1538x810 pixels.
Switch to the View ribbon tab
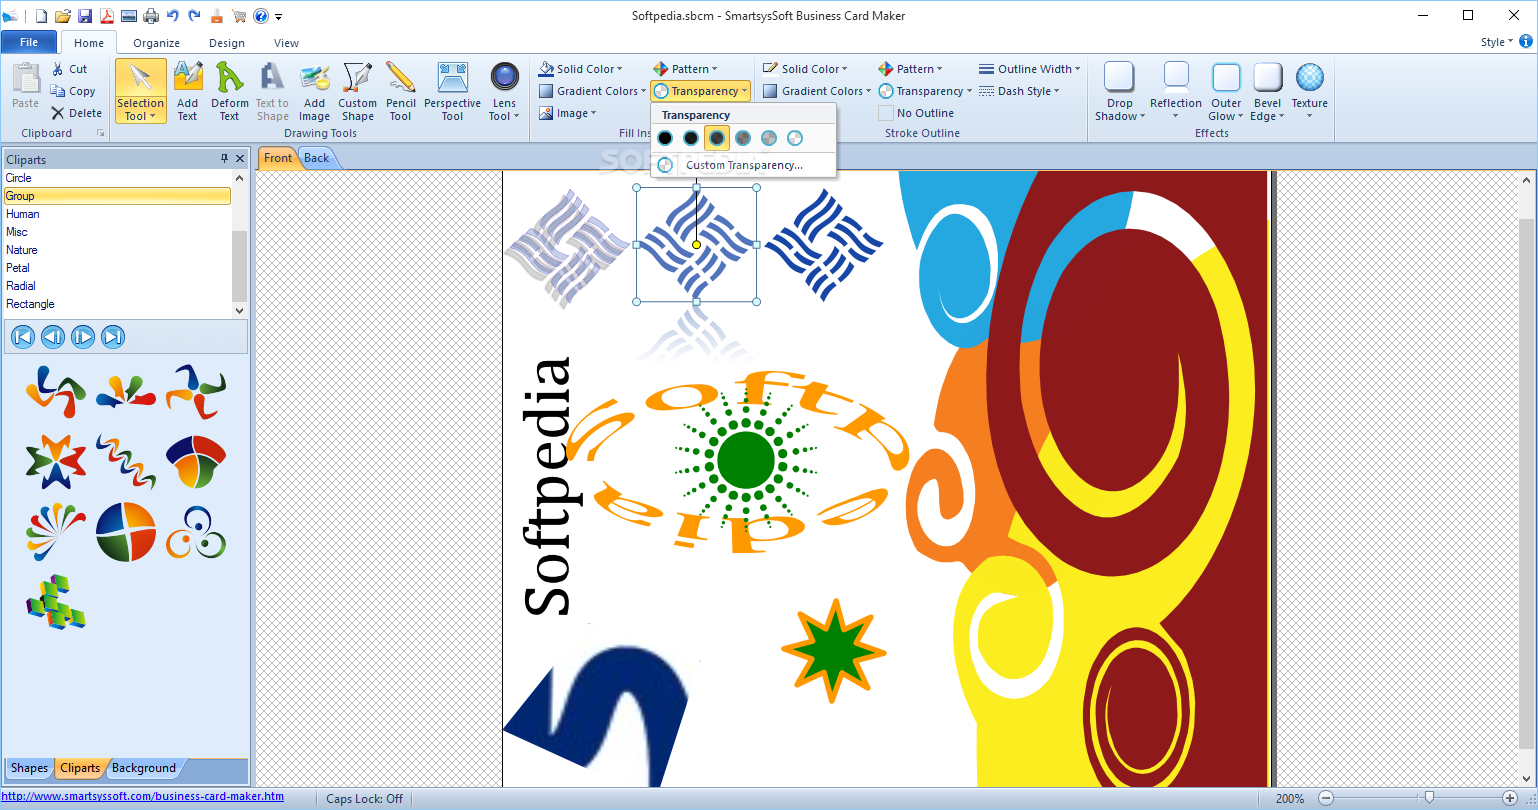point(287,43)
